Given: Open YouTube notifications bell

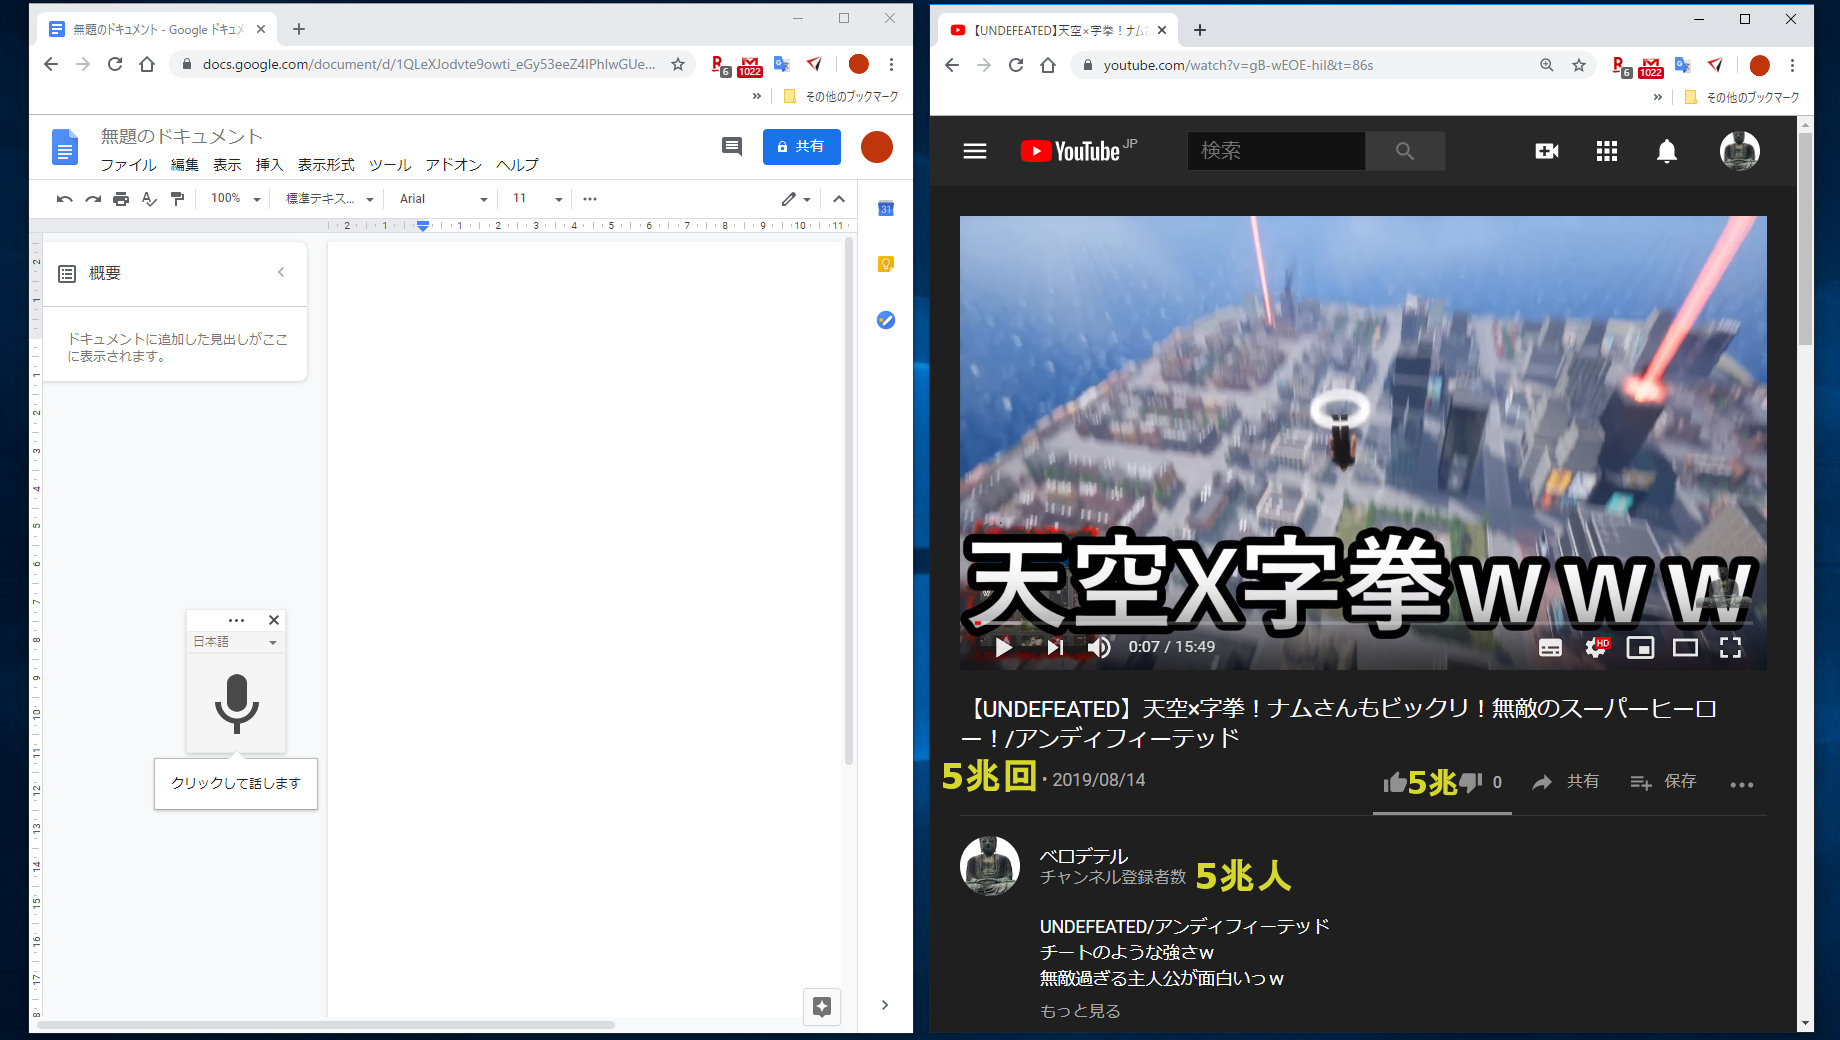Looking at the screenshot, I should click(x=1667, y=151).
